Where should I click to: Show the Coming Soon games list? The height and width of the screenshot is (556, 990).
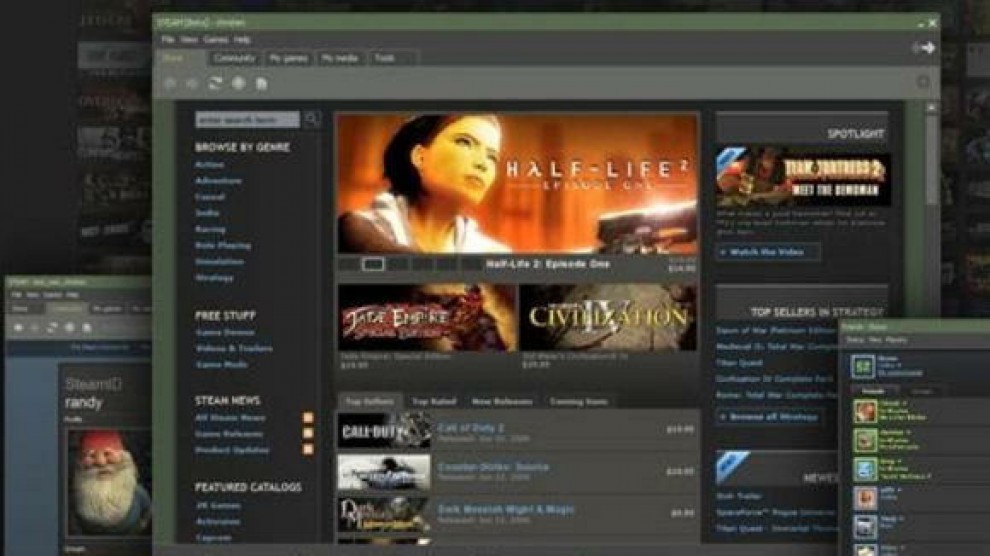point(578,401)
